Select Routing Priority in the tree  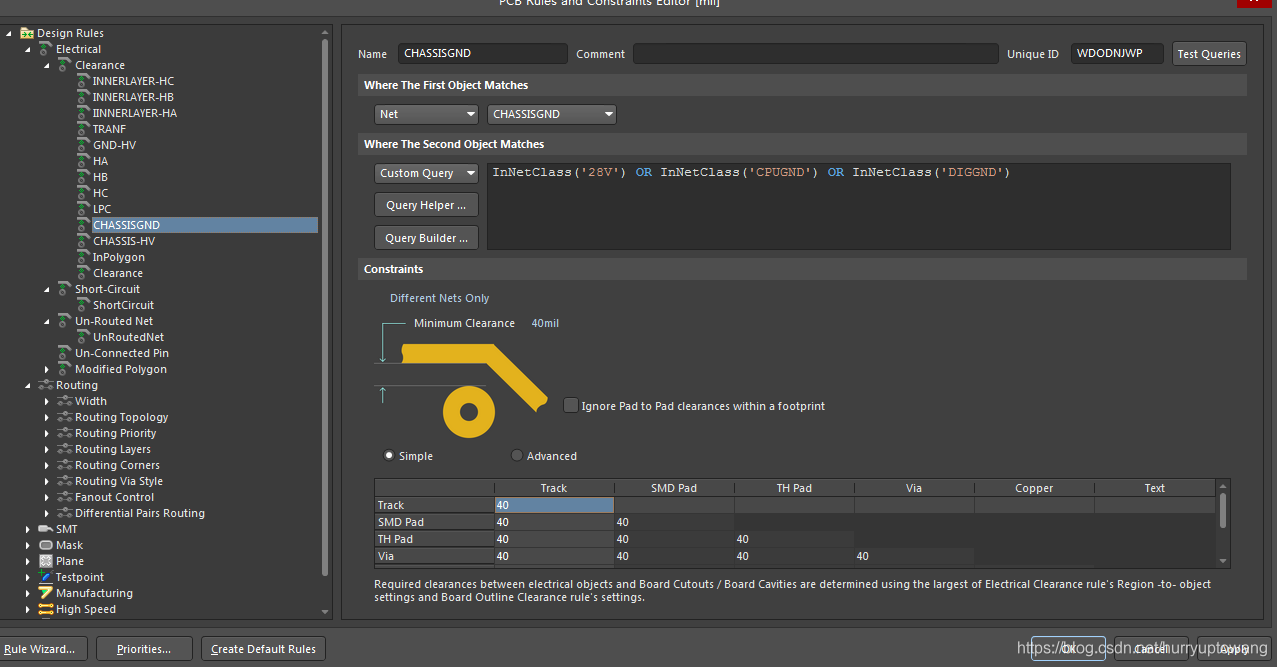pos(116,433)
